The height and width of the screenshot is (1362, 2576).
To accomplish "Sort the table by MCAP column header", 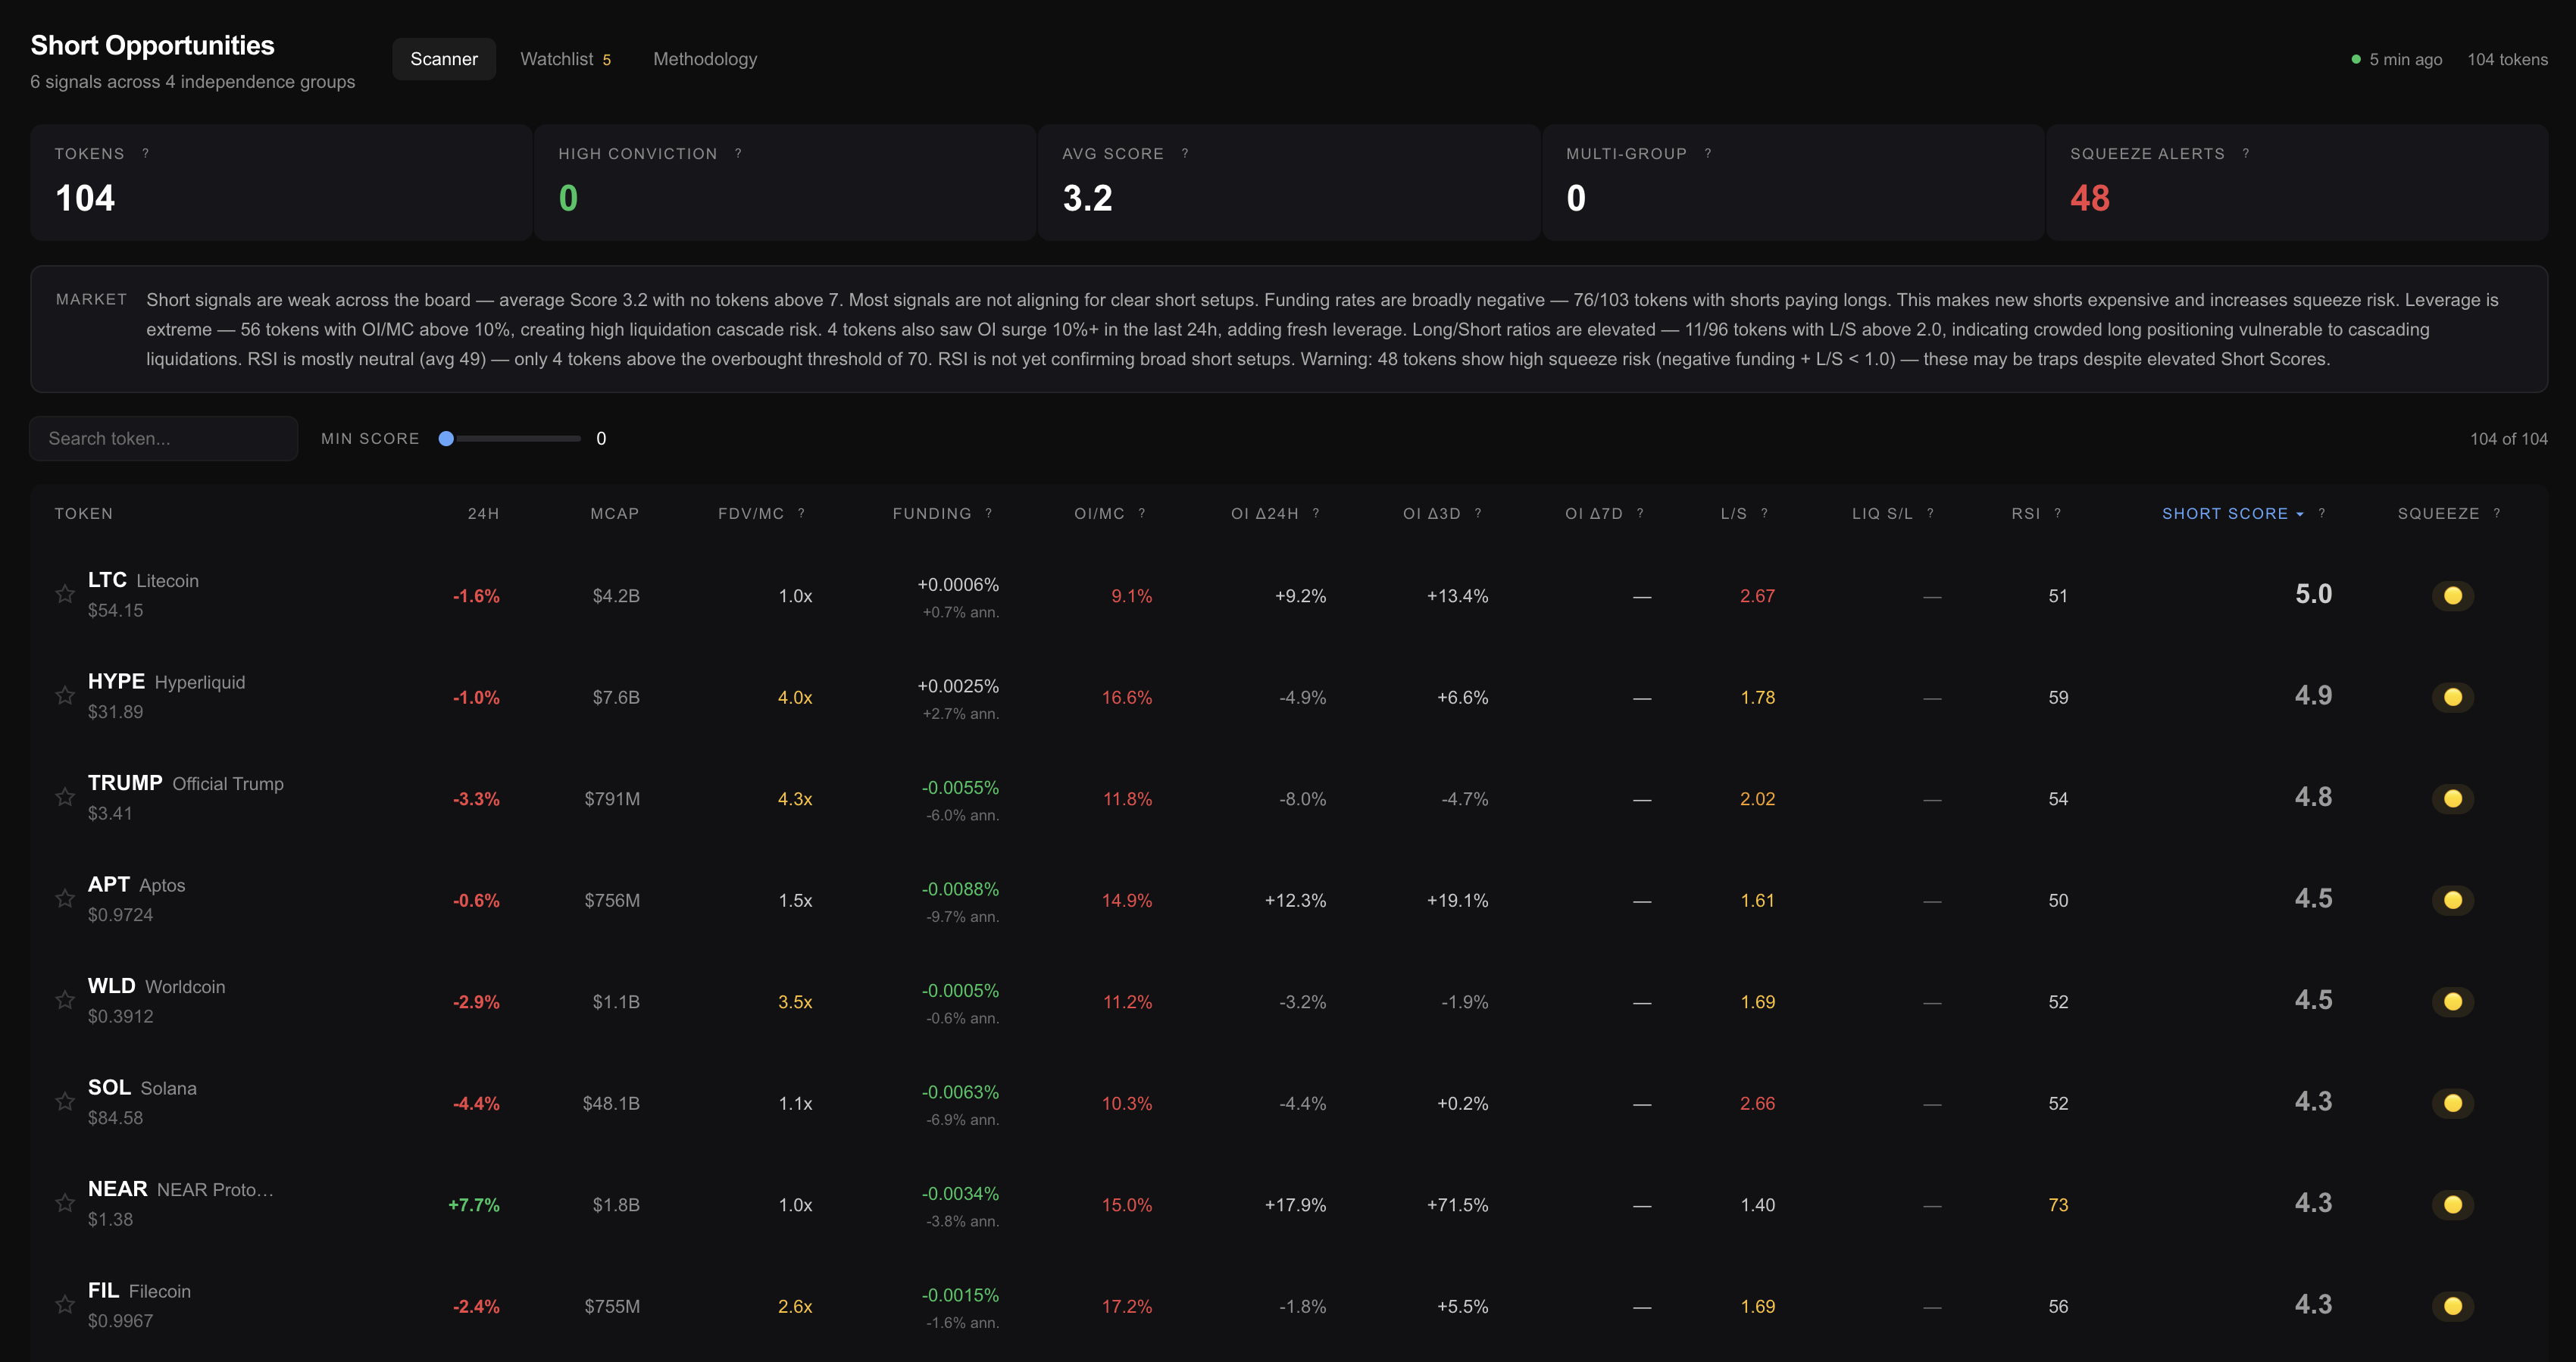I will 614,513.
